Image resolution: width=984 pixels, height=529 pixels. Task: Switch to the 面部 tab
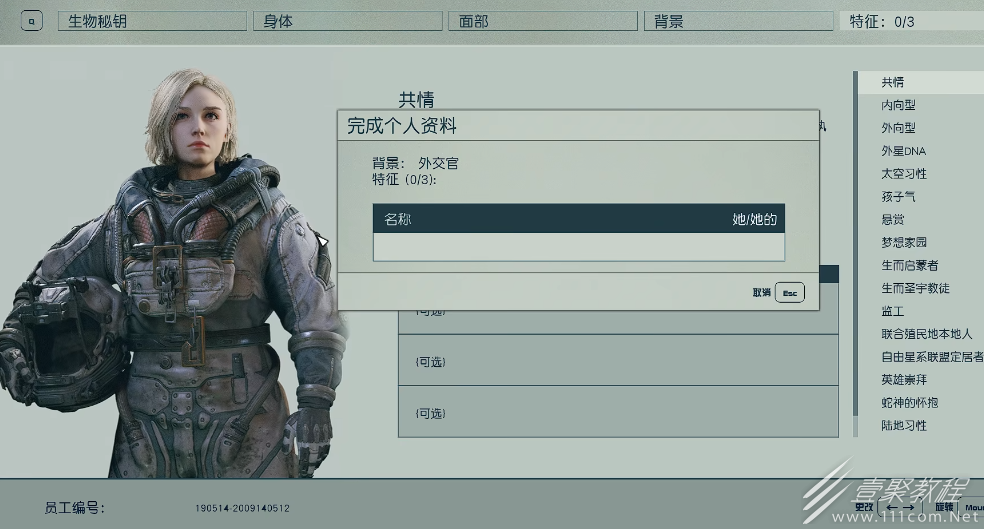click(543, 21)
